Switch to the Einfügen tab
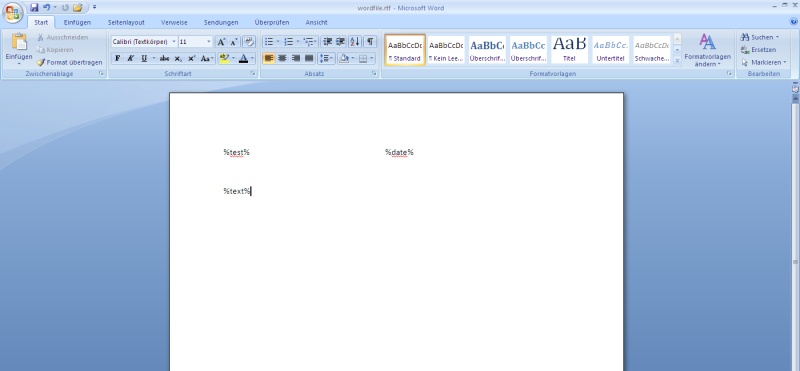Image resolution: width=800 pixels, height=371 pixels. (77, 22)
